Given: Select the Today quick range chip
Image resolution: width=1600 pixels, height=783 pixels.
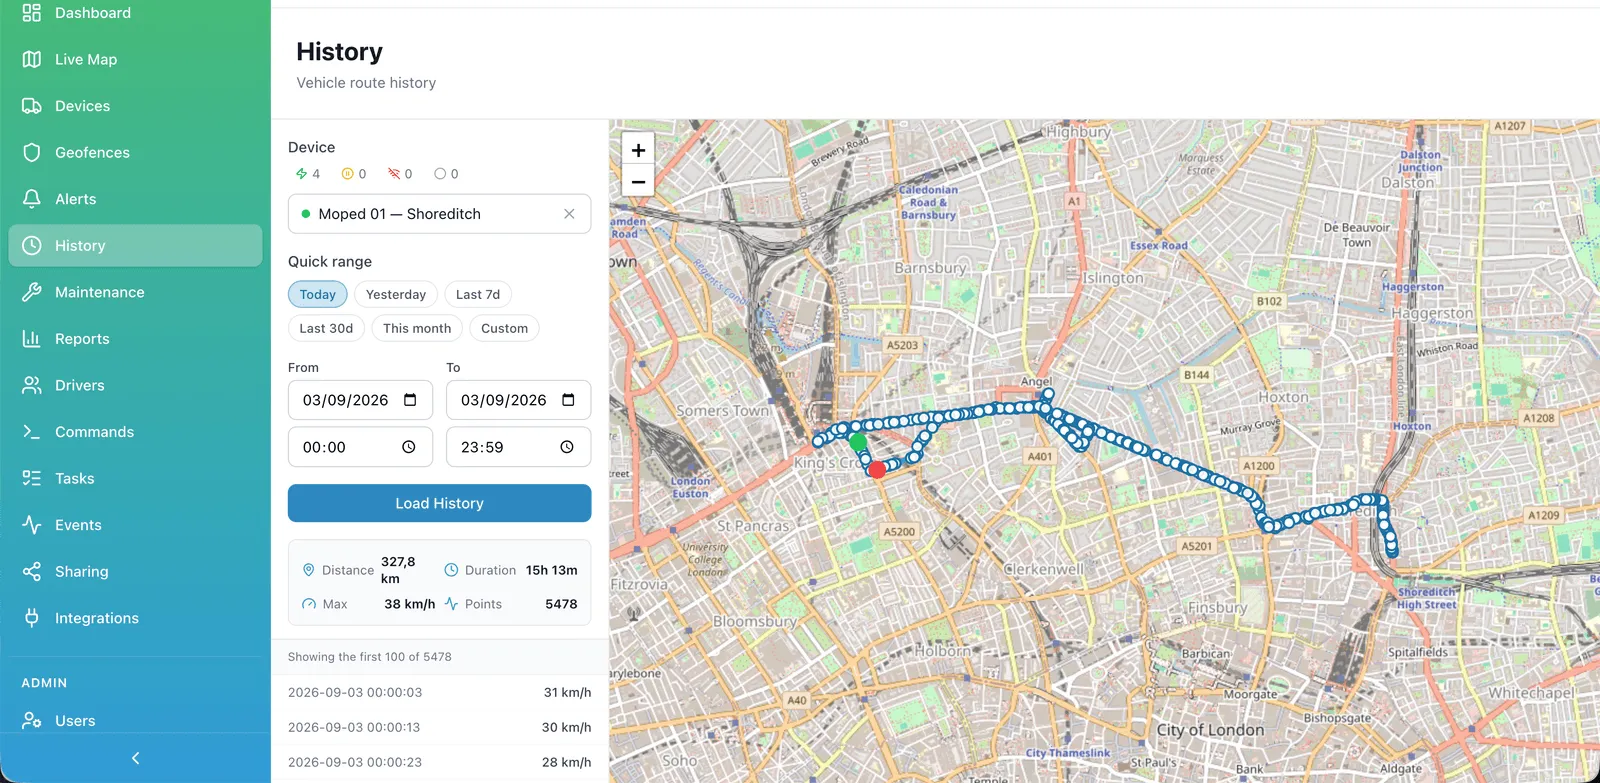Looking at the screenshot, I should (318, 294).
